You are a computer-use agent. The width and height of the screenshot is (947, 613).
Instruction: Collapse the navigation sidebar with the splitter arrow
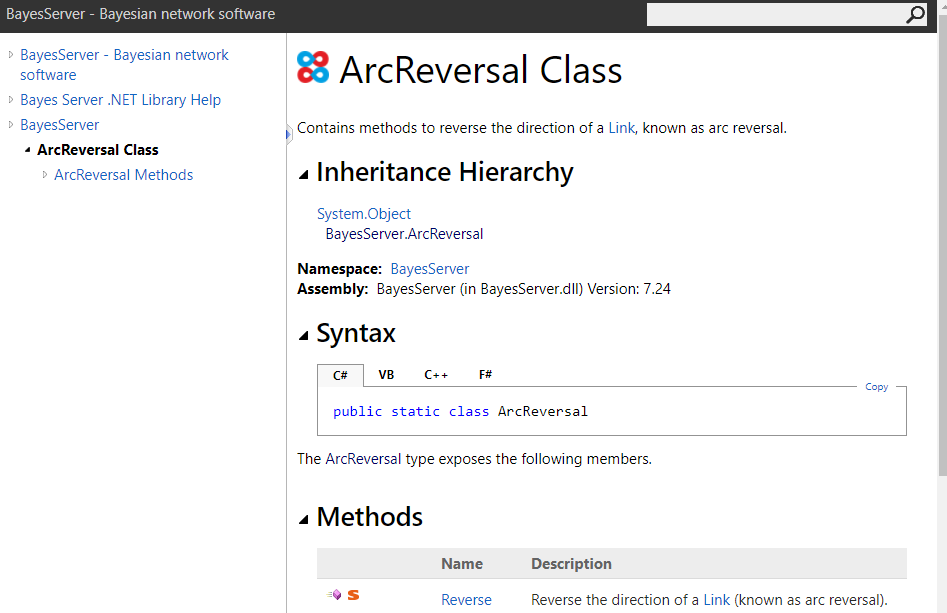(x=287, y=133)
